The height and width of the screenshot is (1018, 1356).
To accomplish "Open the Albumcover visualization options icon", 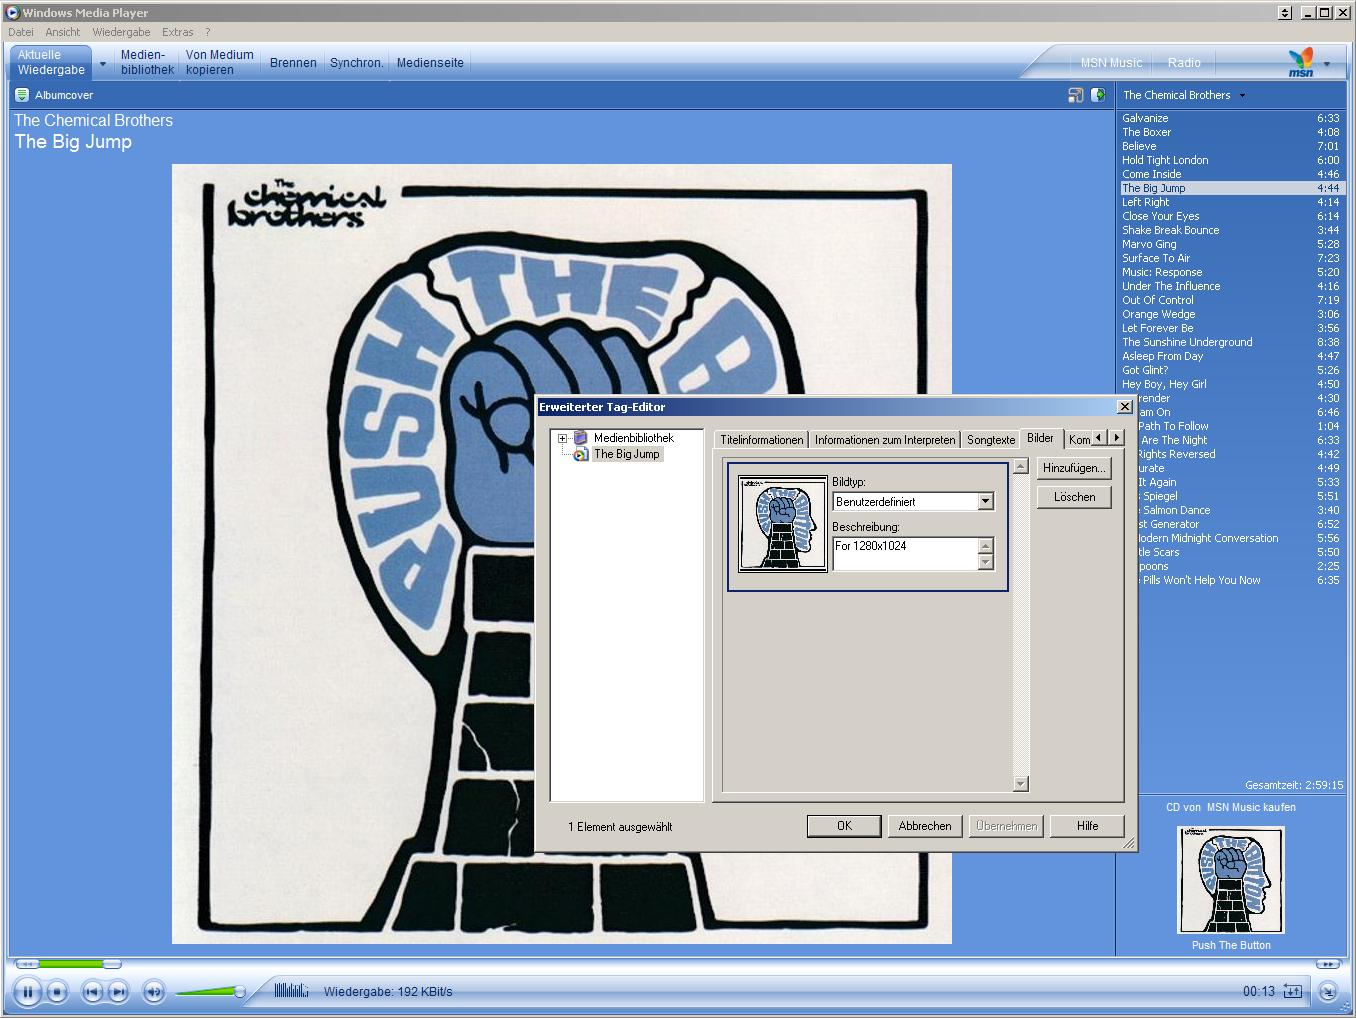I will tap(22, 95).
